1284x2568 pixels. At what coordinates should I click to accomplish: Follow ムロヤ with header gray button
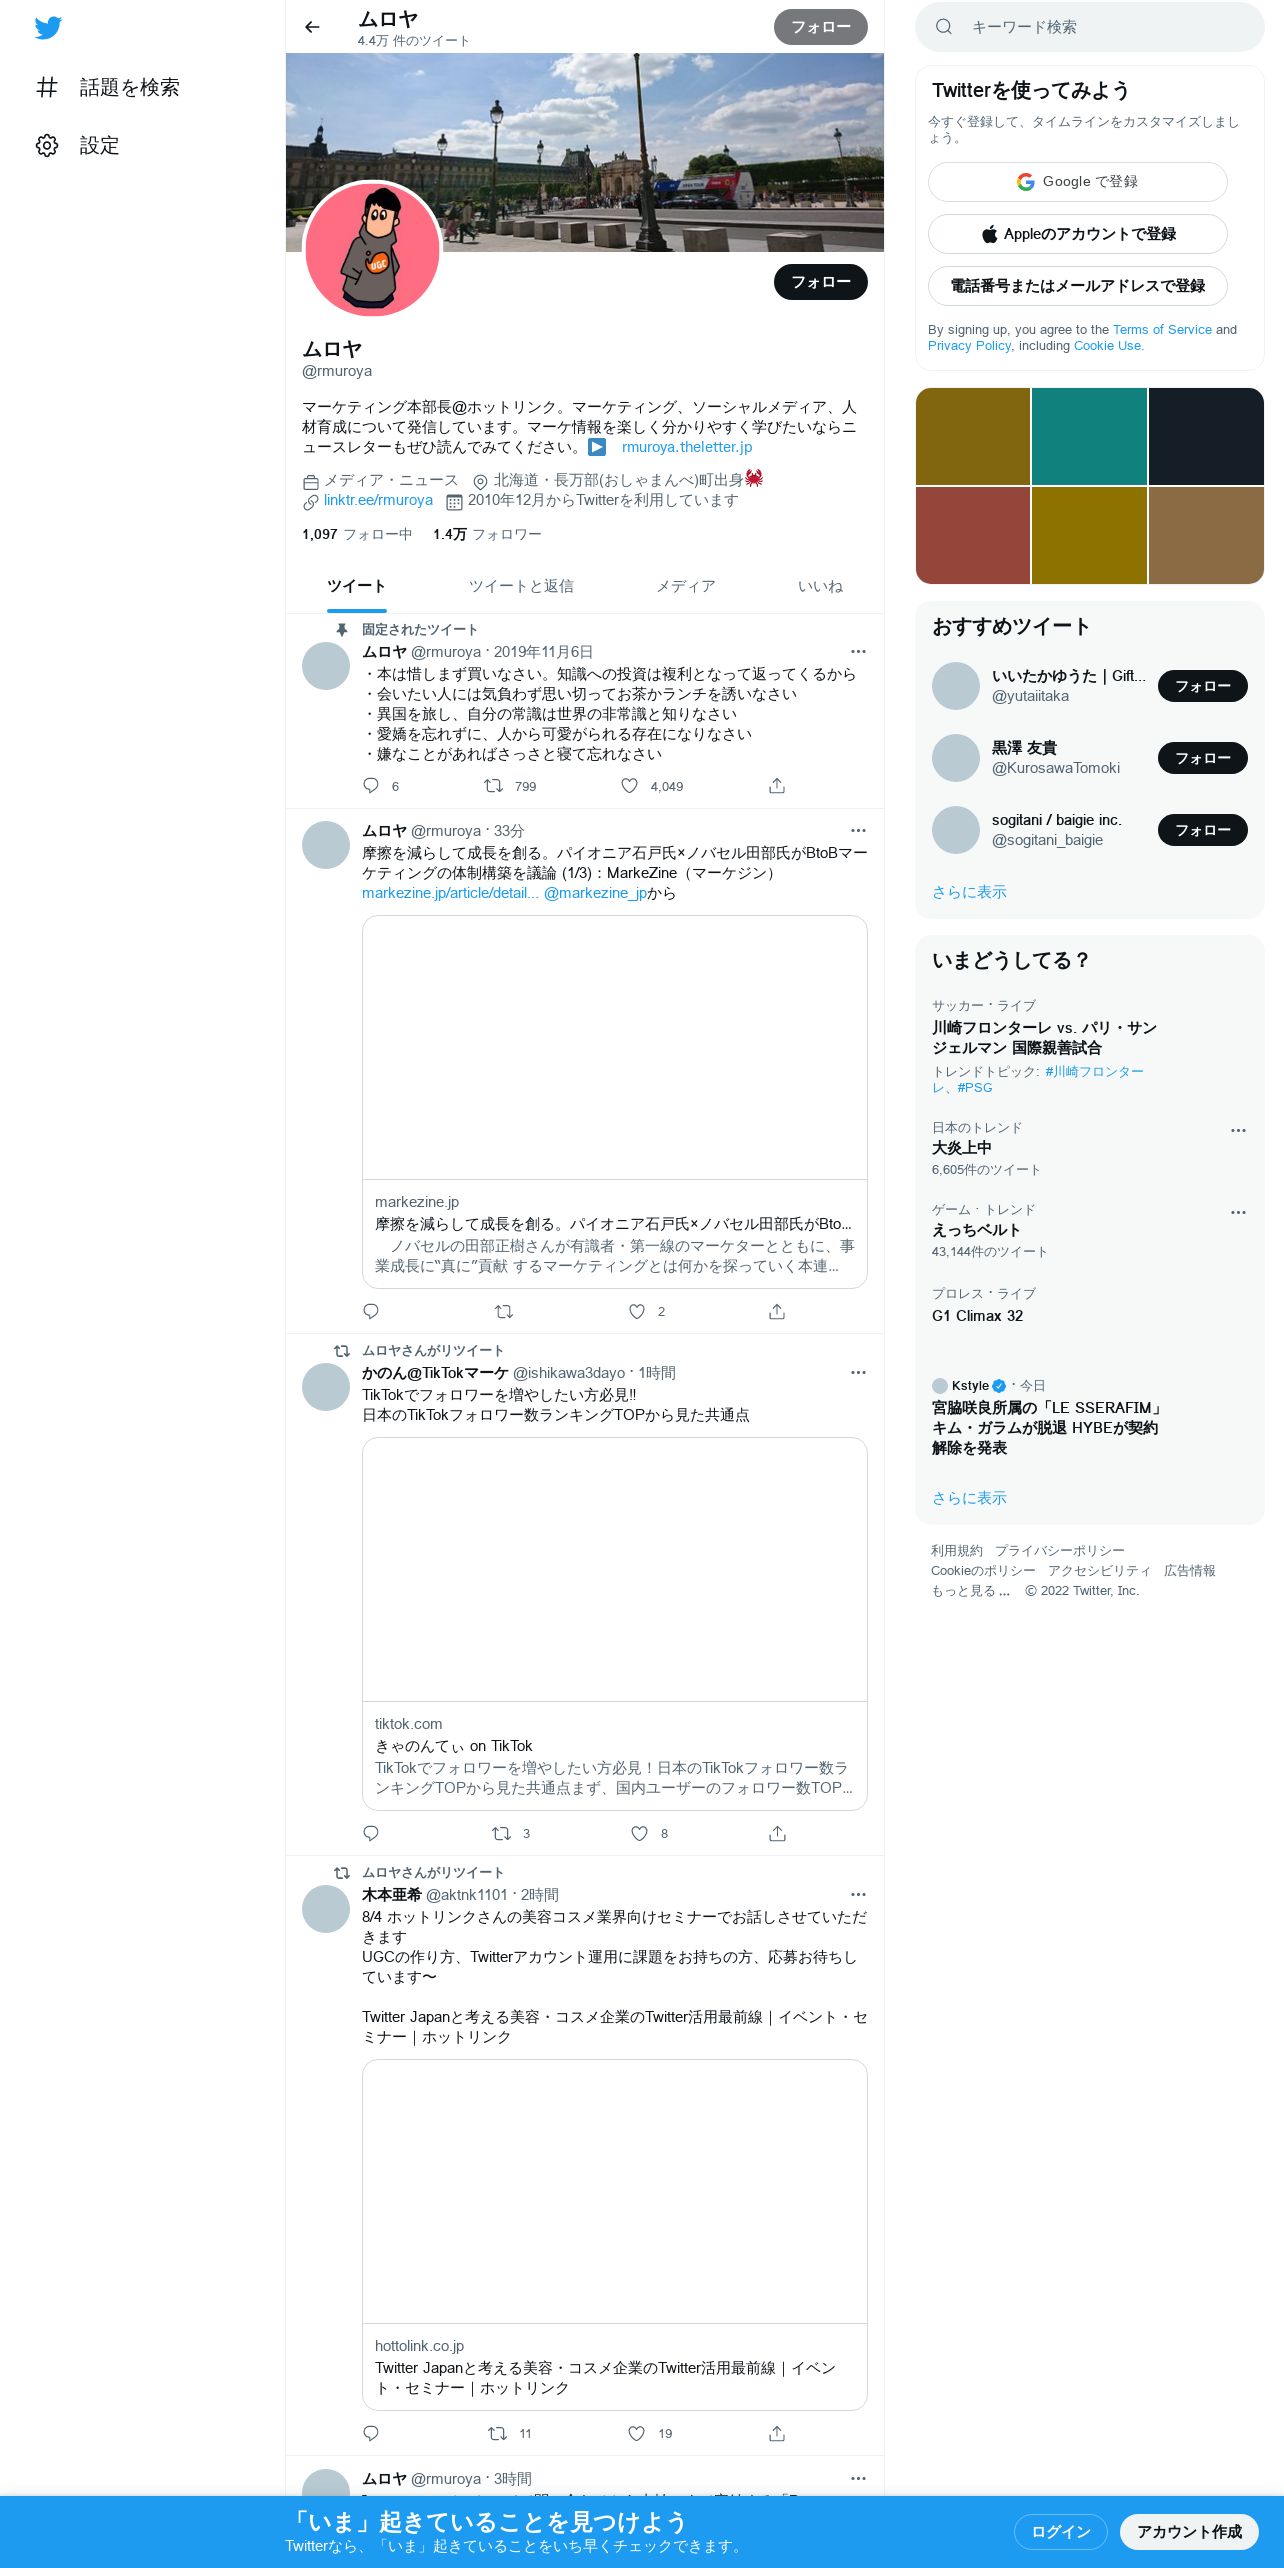821,27
